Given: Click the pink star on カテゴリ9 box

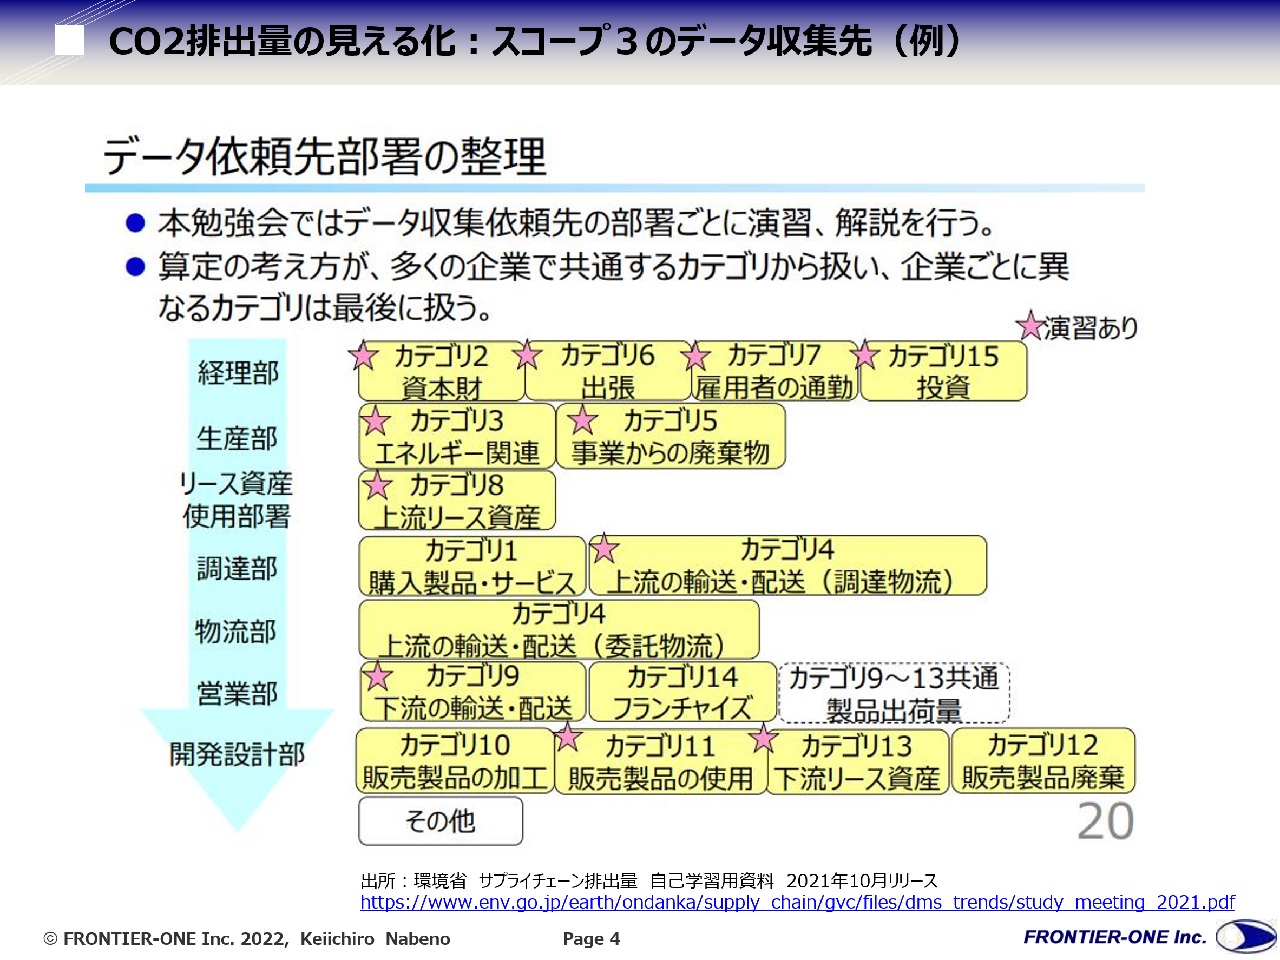Looking at the screenshot, I should (x=377, y=677).
